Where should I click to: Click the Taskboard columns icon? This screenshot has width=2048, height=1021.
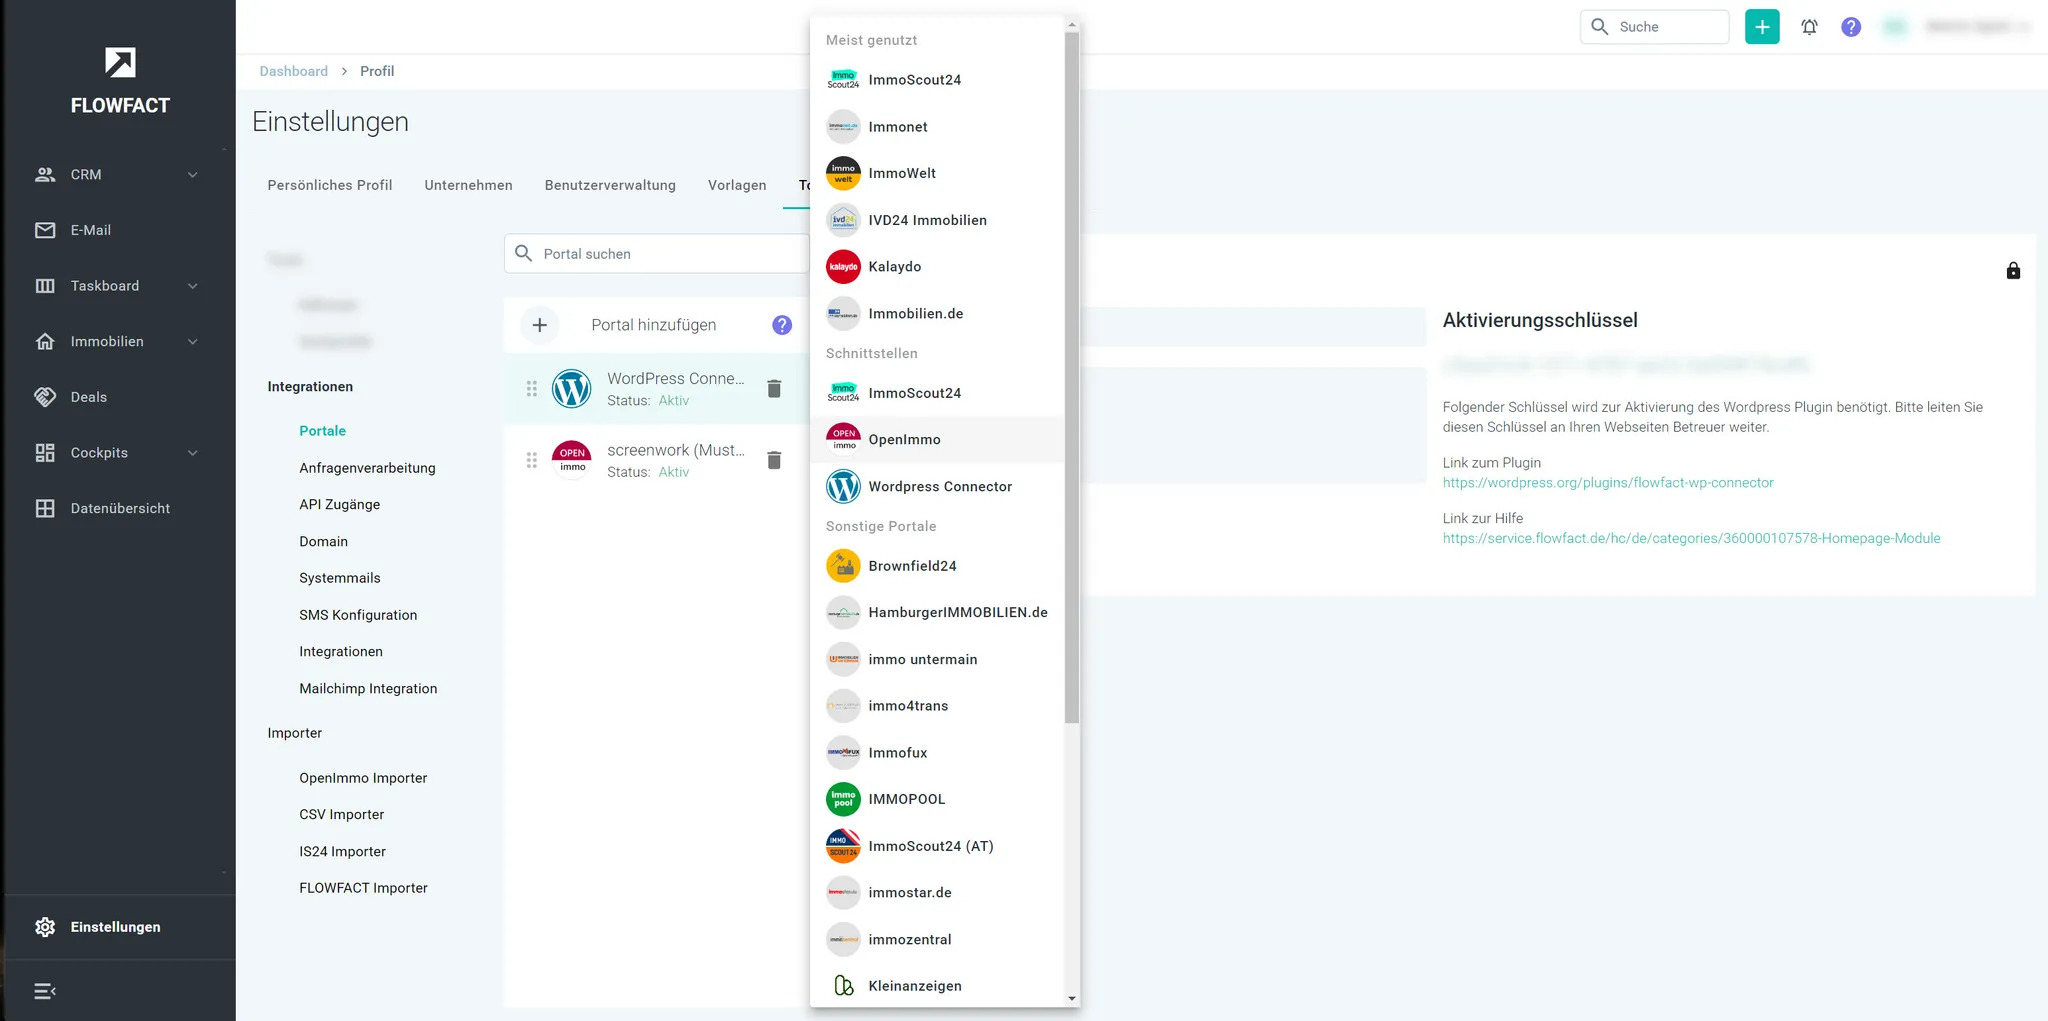[x=45, y=286]
